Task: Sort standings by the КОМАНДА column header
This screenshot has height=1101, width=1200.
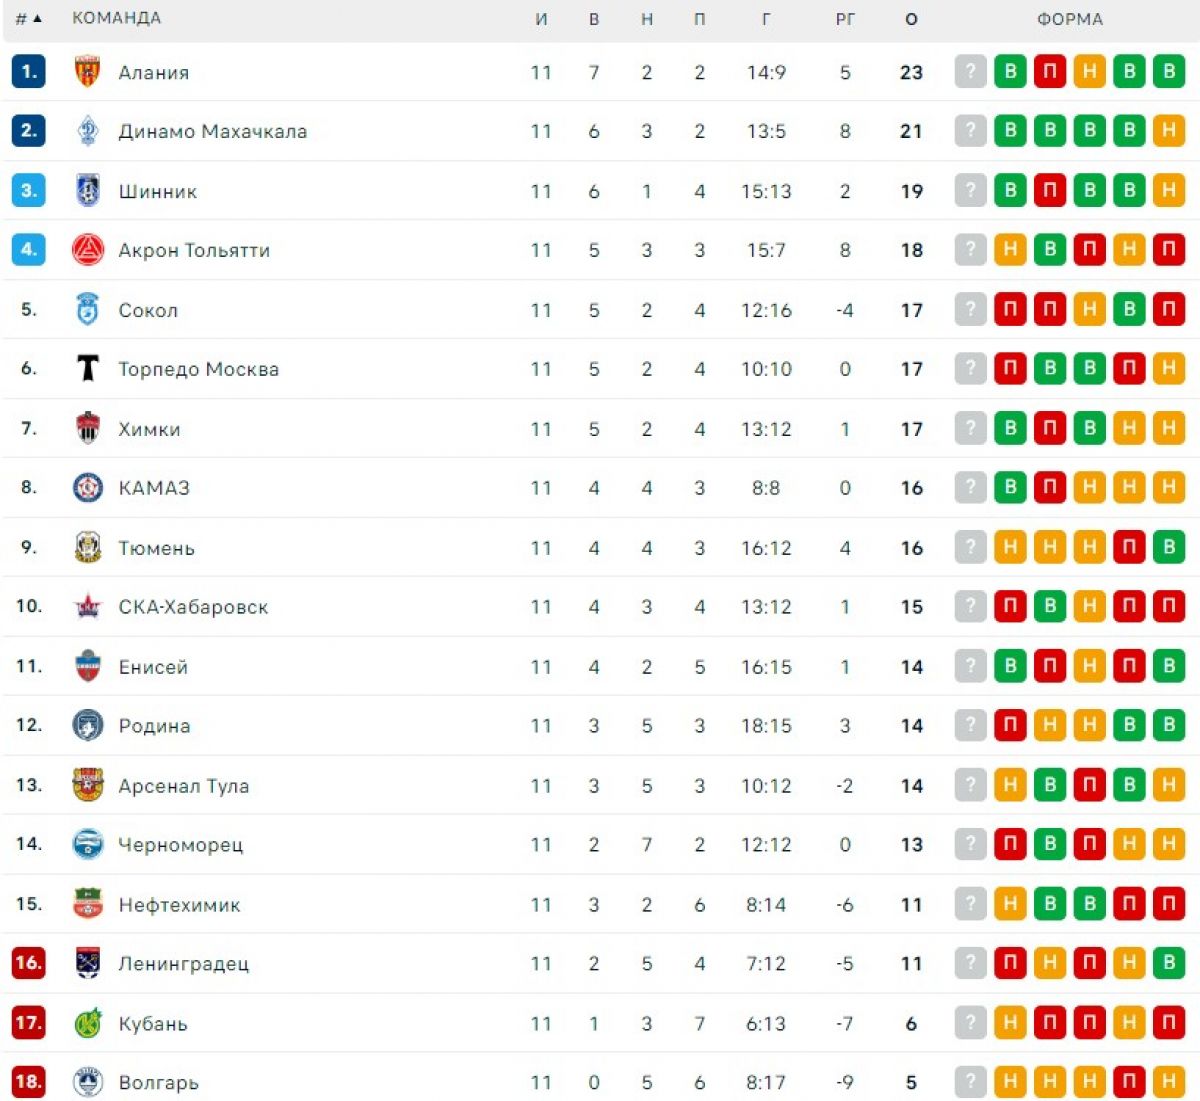Action: 116,18
